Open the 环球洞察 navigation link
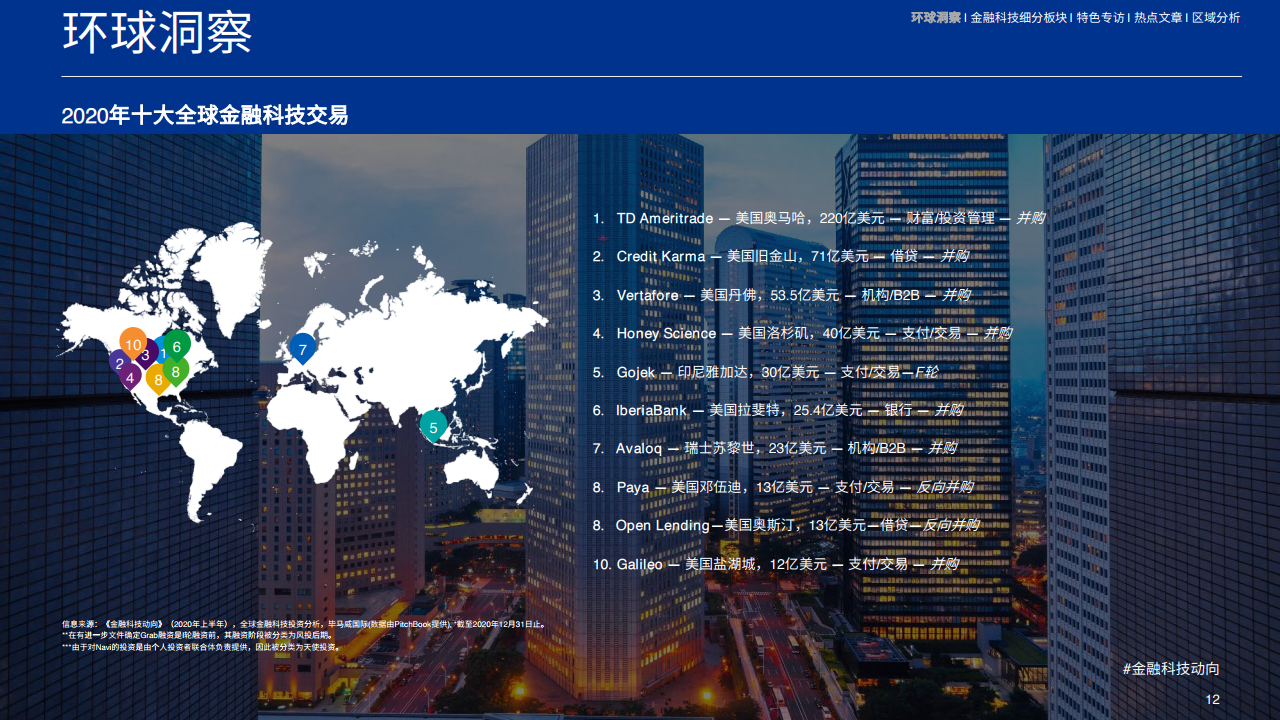This screenshot has height=720, width=1280. [x=936, y=17]
